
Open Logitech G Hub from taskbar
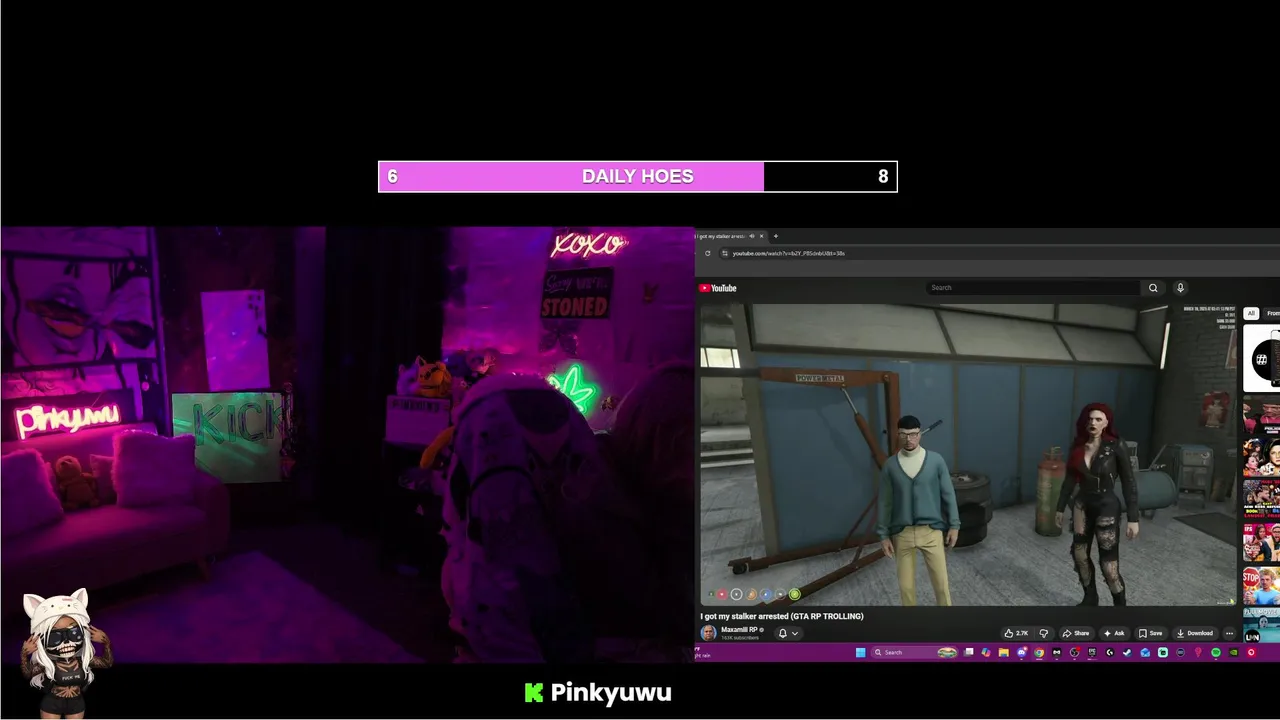tap(1109, 652)
